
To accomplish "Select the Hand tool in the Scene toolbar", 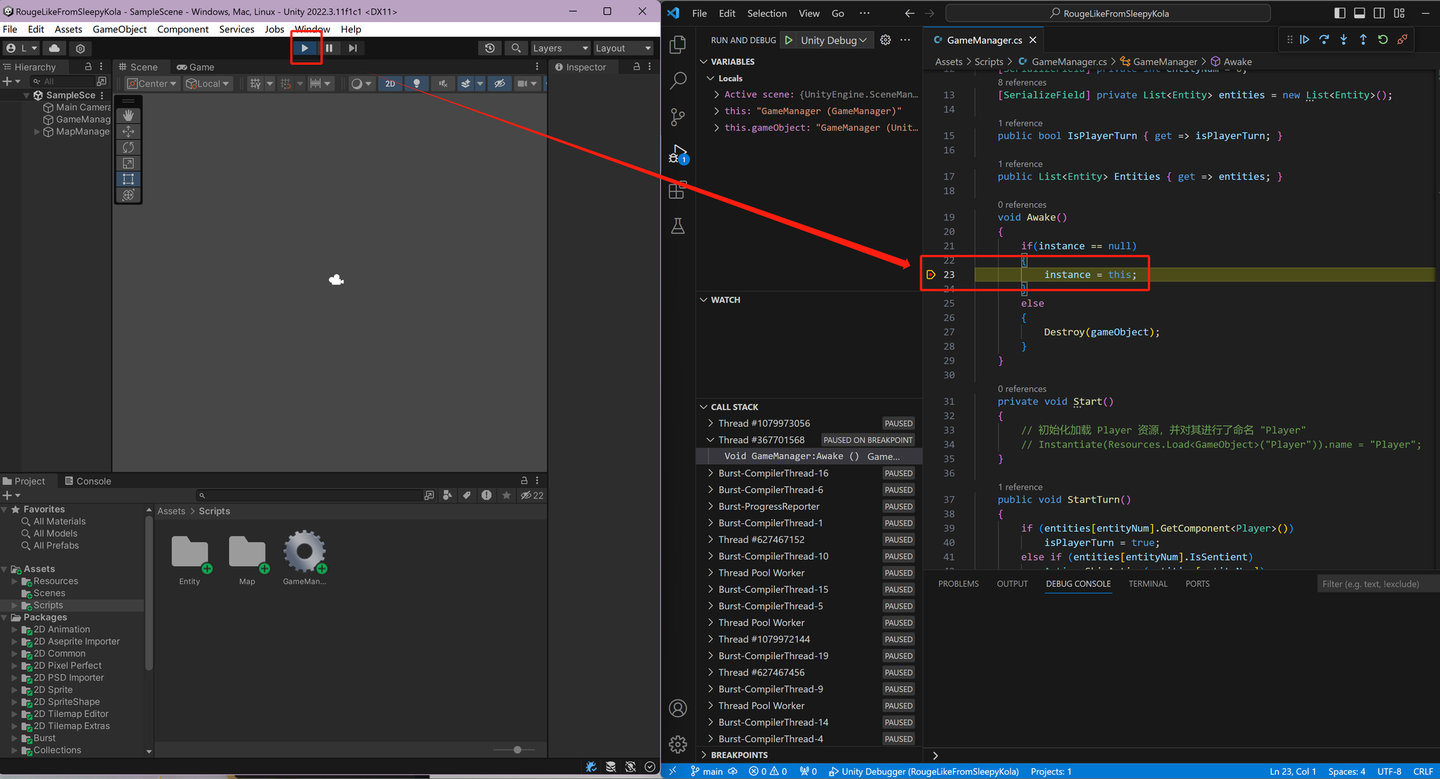I will tap(128, 115).
